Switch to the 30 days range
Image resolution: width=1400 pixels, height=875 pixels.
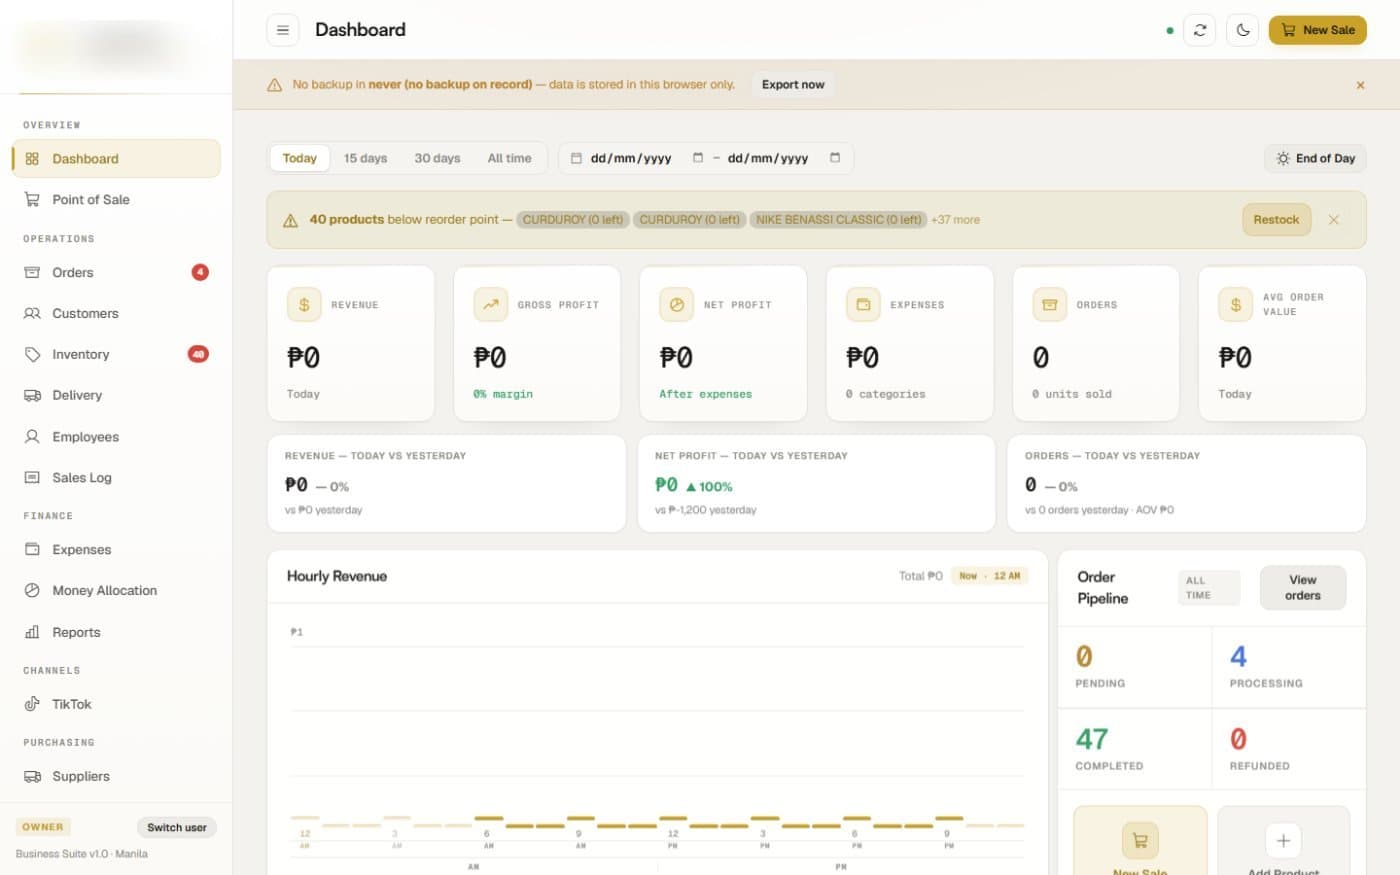coord(437,158)
